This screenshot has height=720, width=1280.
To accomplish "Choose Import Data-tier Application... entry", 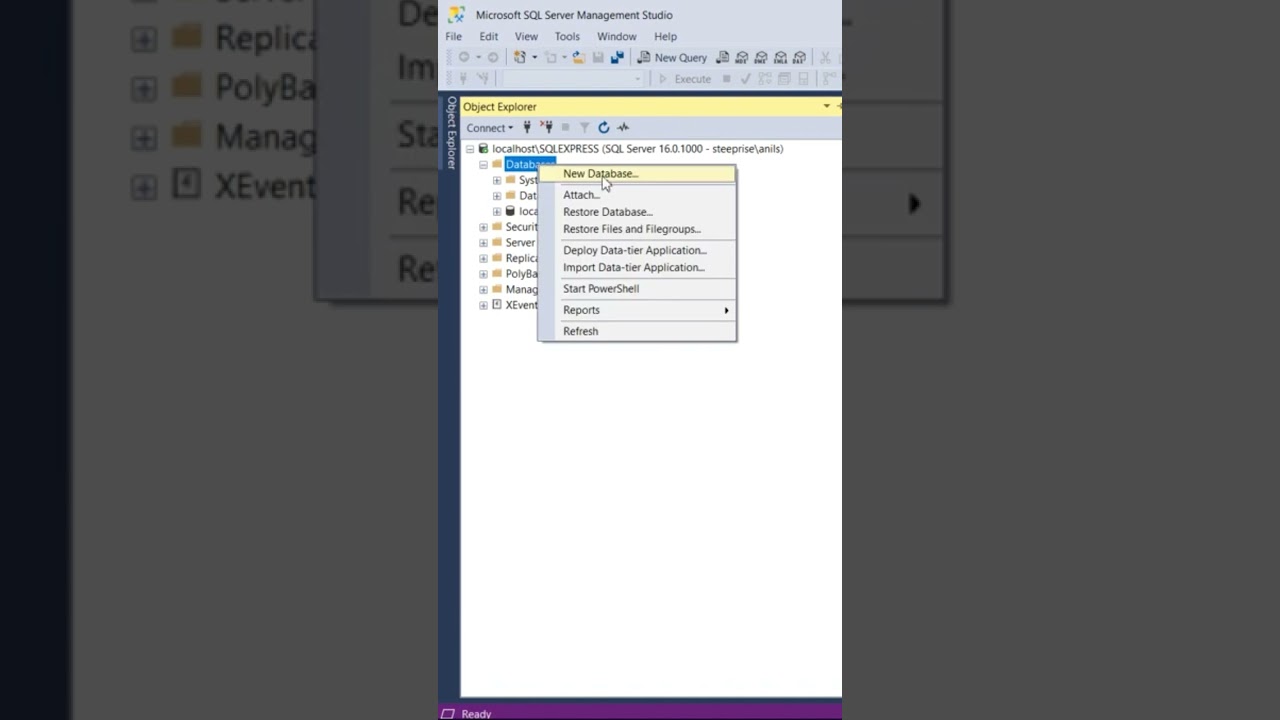I will [x=637, y=267].
